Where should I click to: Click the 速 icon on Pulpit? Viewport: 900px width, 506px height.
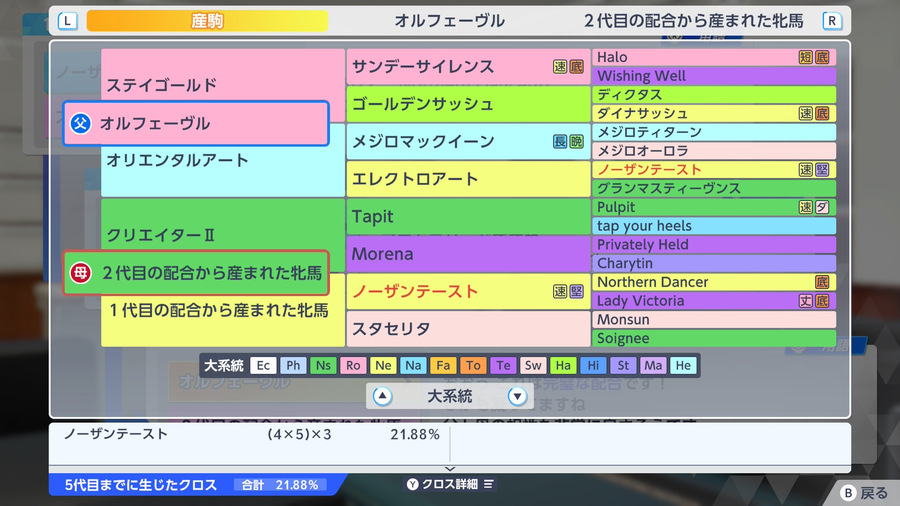[x=806, y=207]
